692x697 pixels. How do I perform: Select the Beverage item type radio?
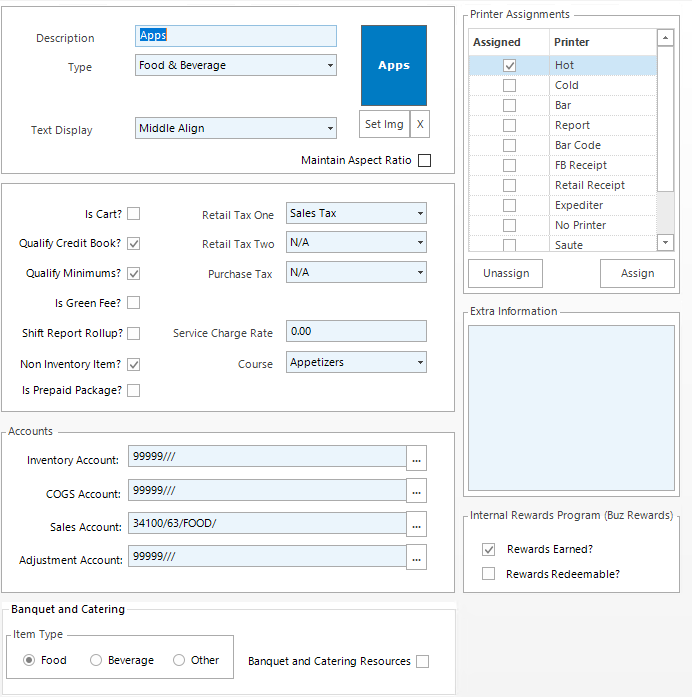96,660
